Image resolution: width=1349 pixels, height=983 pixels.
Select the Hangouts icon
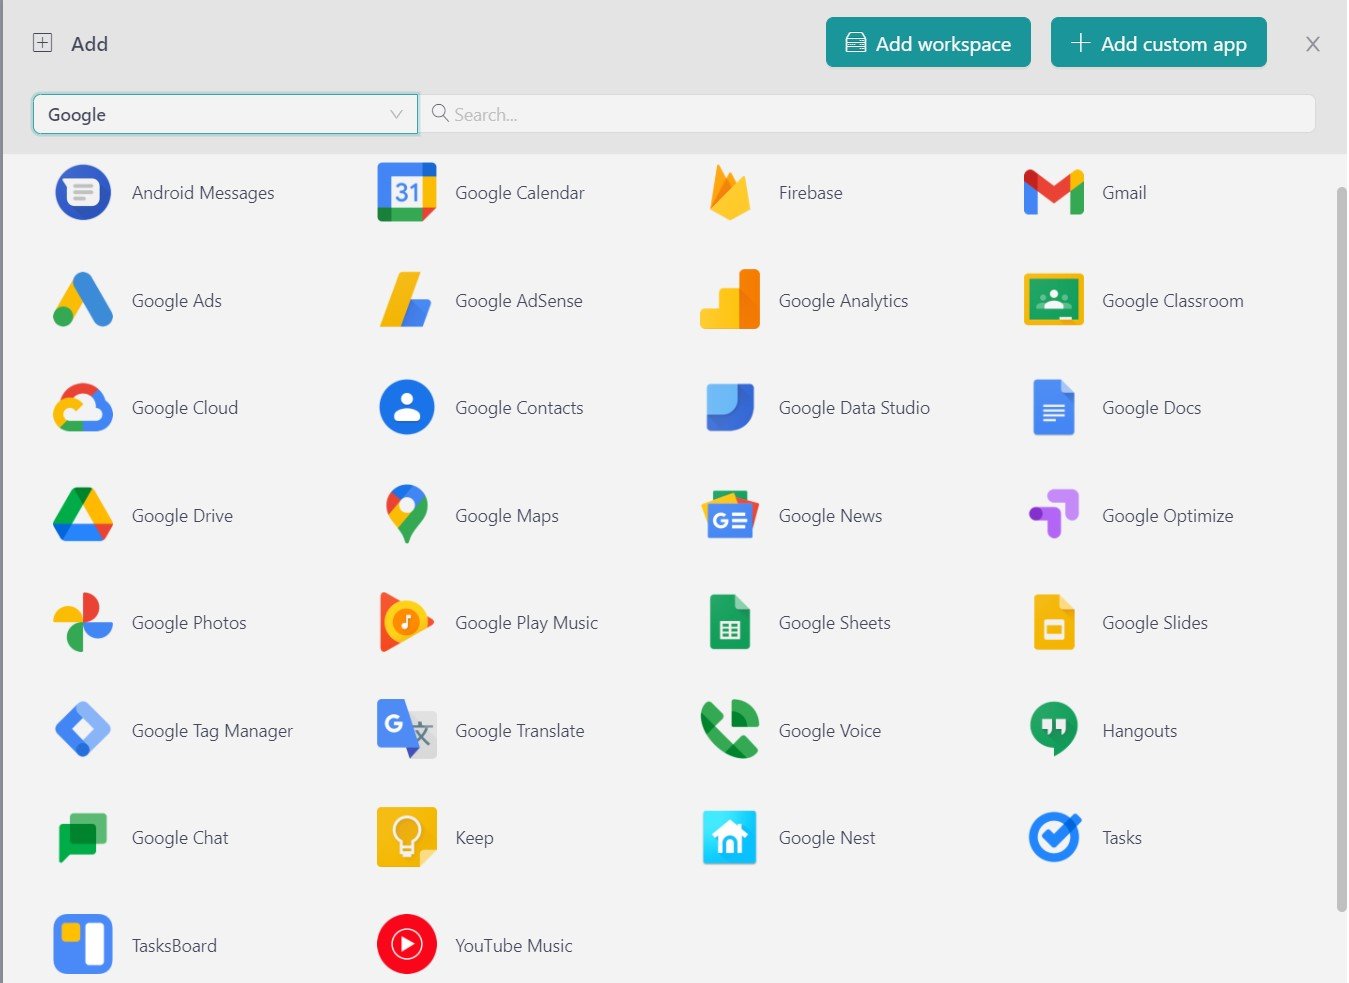coord(1052,730)
